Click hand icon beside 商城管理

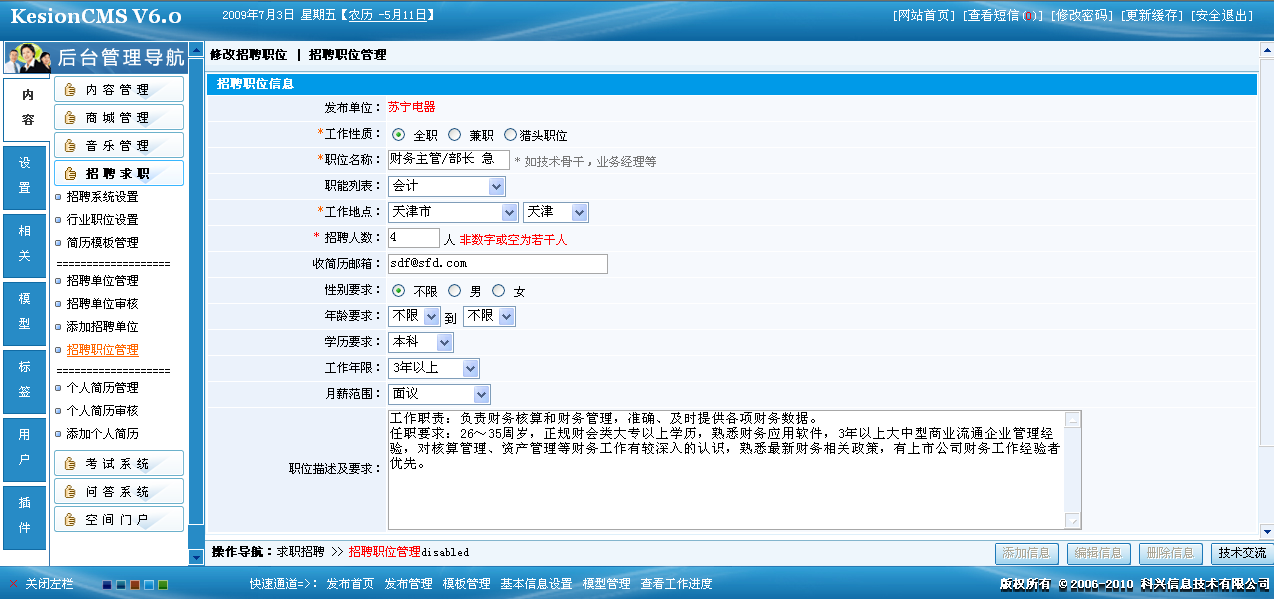point(70,118)
